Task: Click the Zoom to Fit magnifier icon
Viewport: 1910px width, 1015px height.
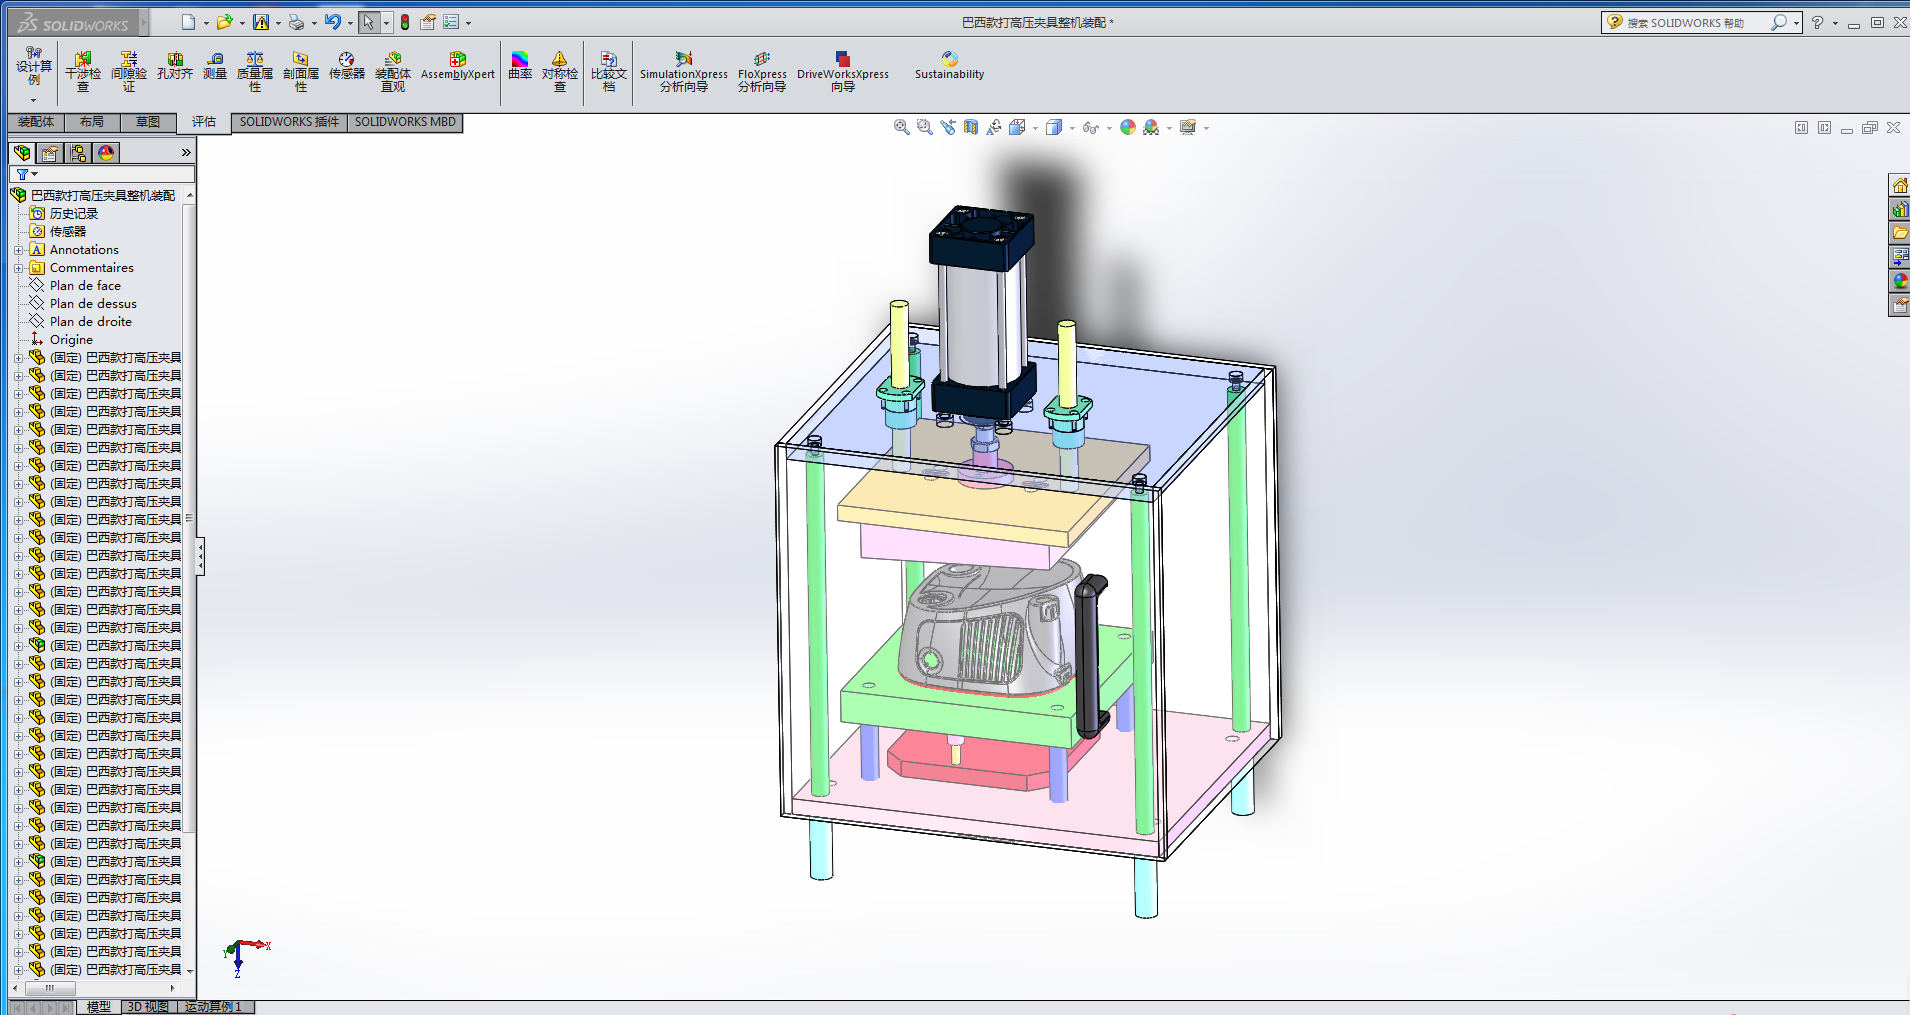Action: point(901,127)
